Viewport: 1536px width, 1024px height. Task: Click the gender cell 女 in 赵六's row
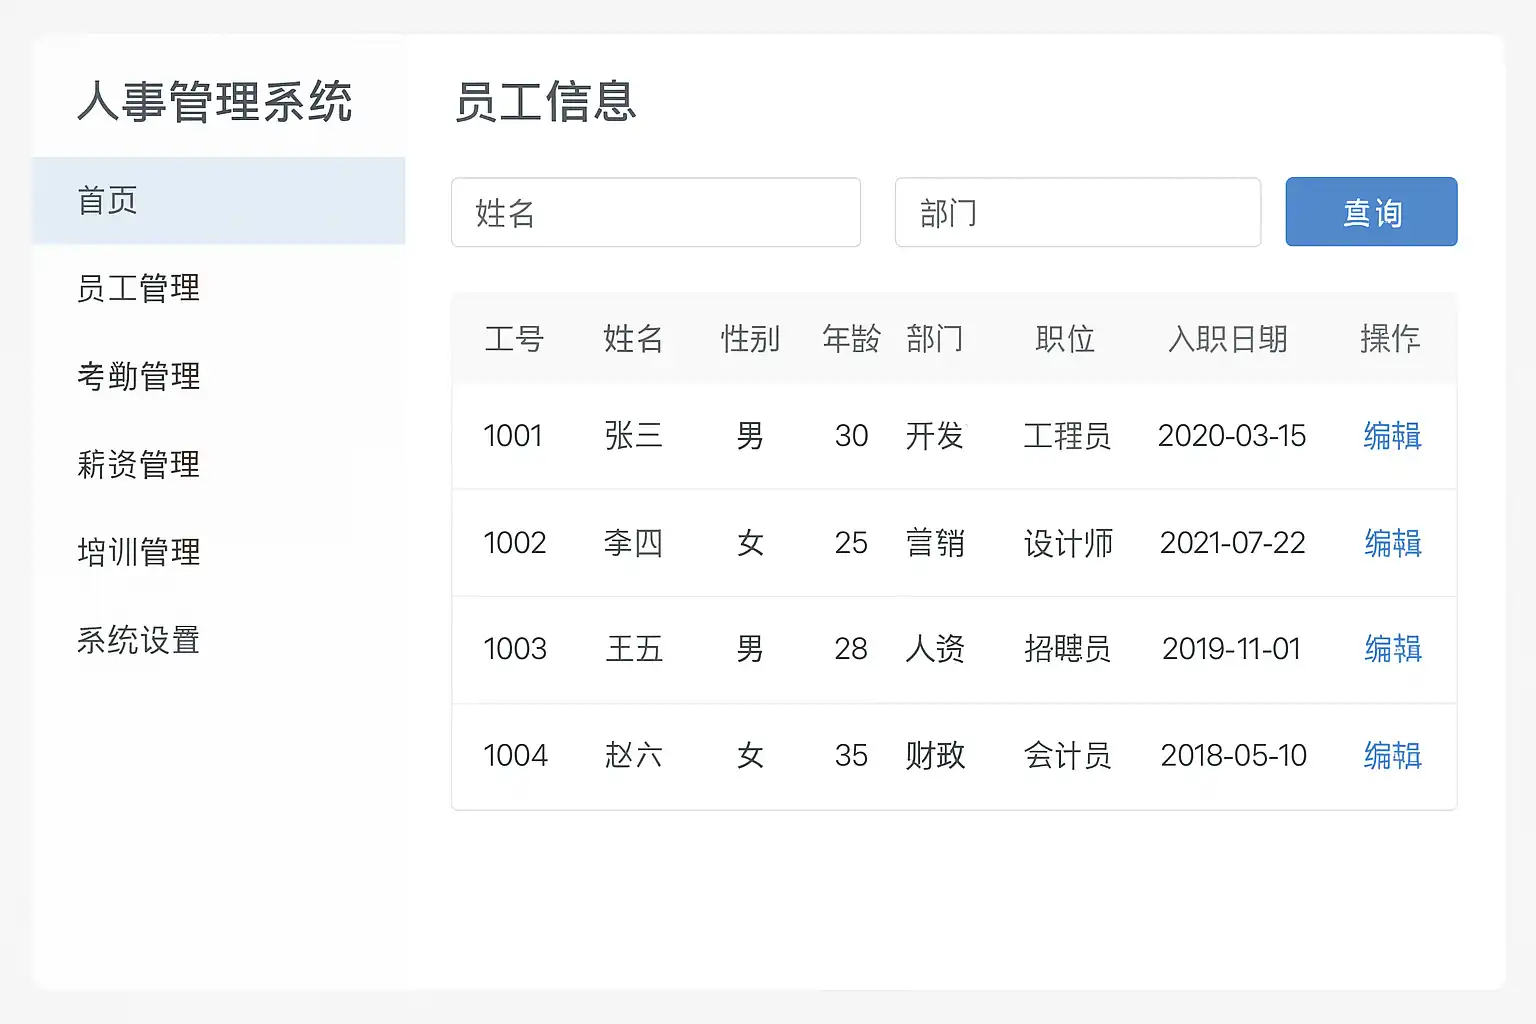click(x=750, y=755)
